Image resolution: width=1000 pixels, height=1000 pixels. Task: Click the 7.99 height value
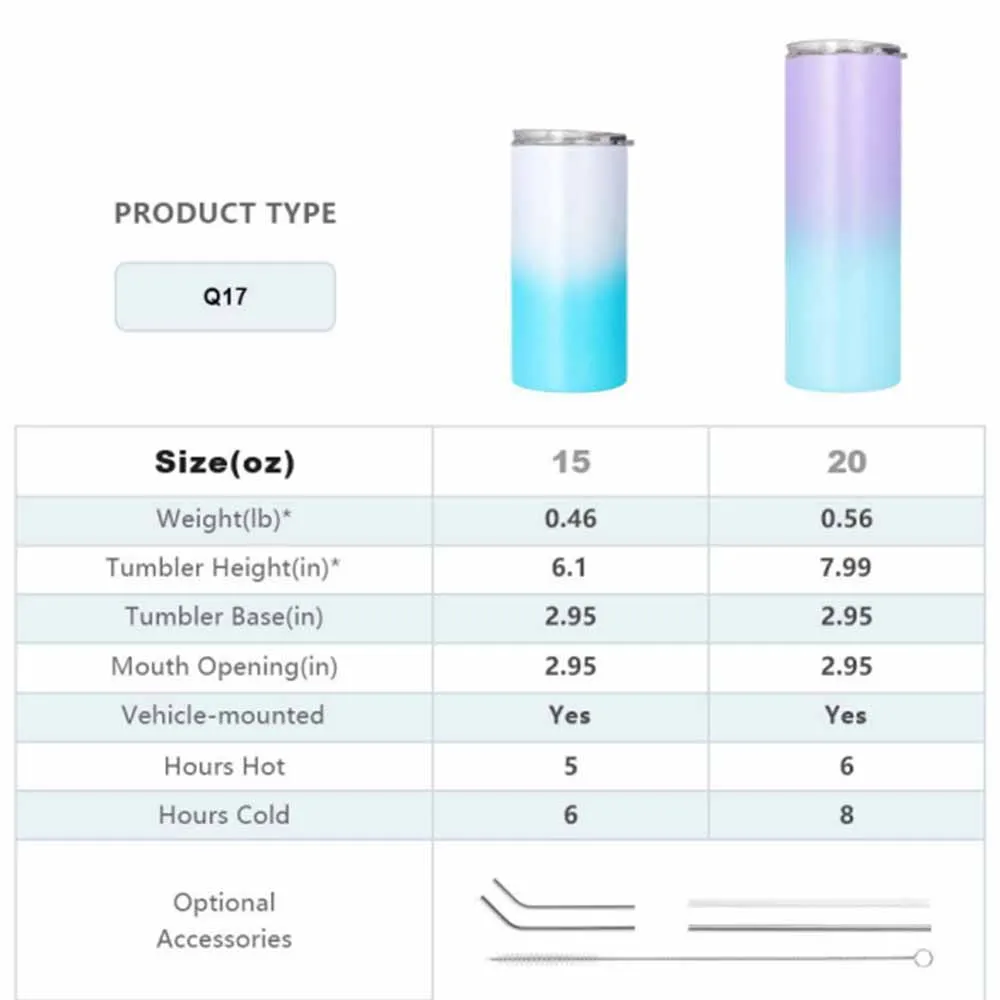coord(846,568)
